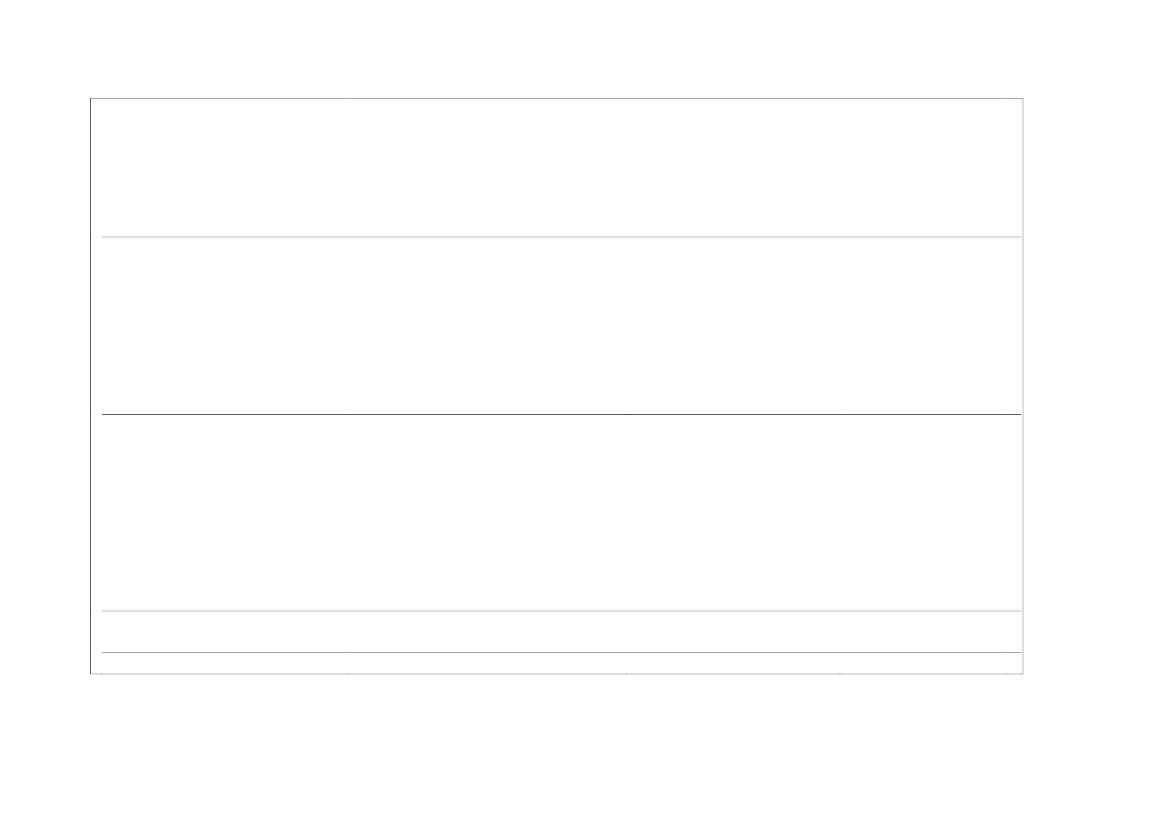Click the third tick mark on the bottom border

click(x=627, y=675)
